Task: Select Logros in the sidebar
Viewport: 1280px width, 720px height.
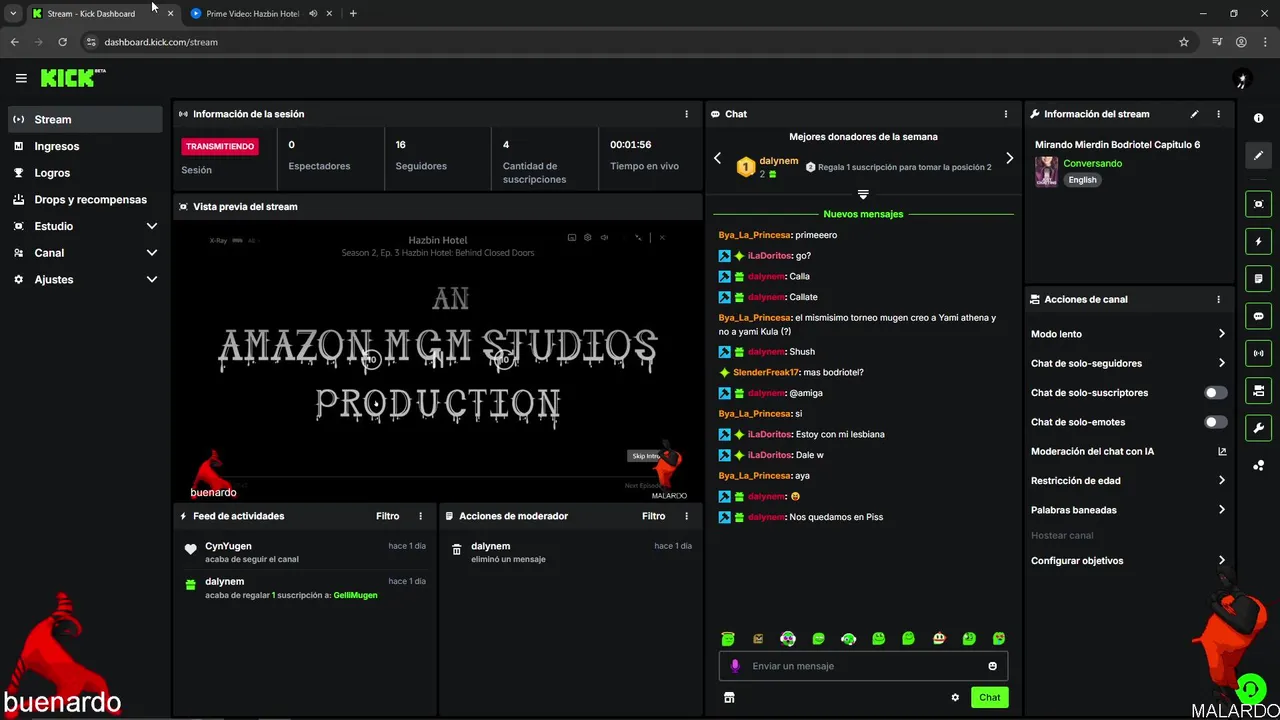Action: click(x=85, y=173)
